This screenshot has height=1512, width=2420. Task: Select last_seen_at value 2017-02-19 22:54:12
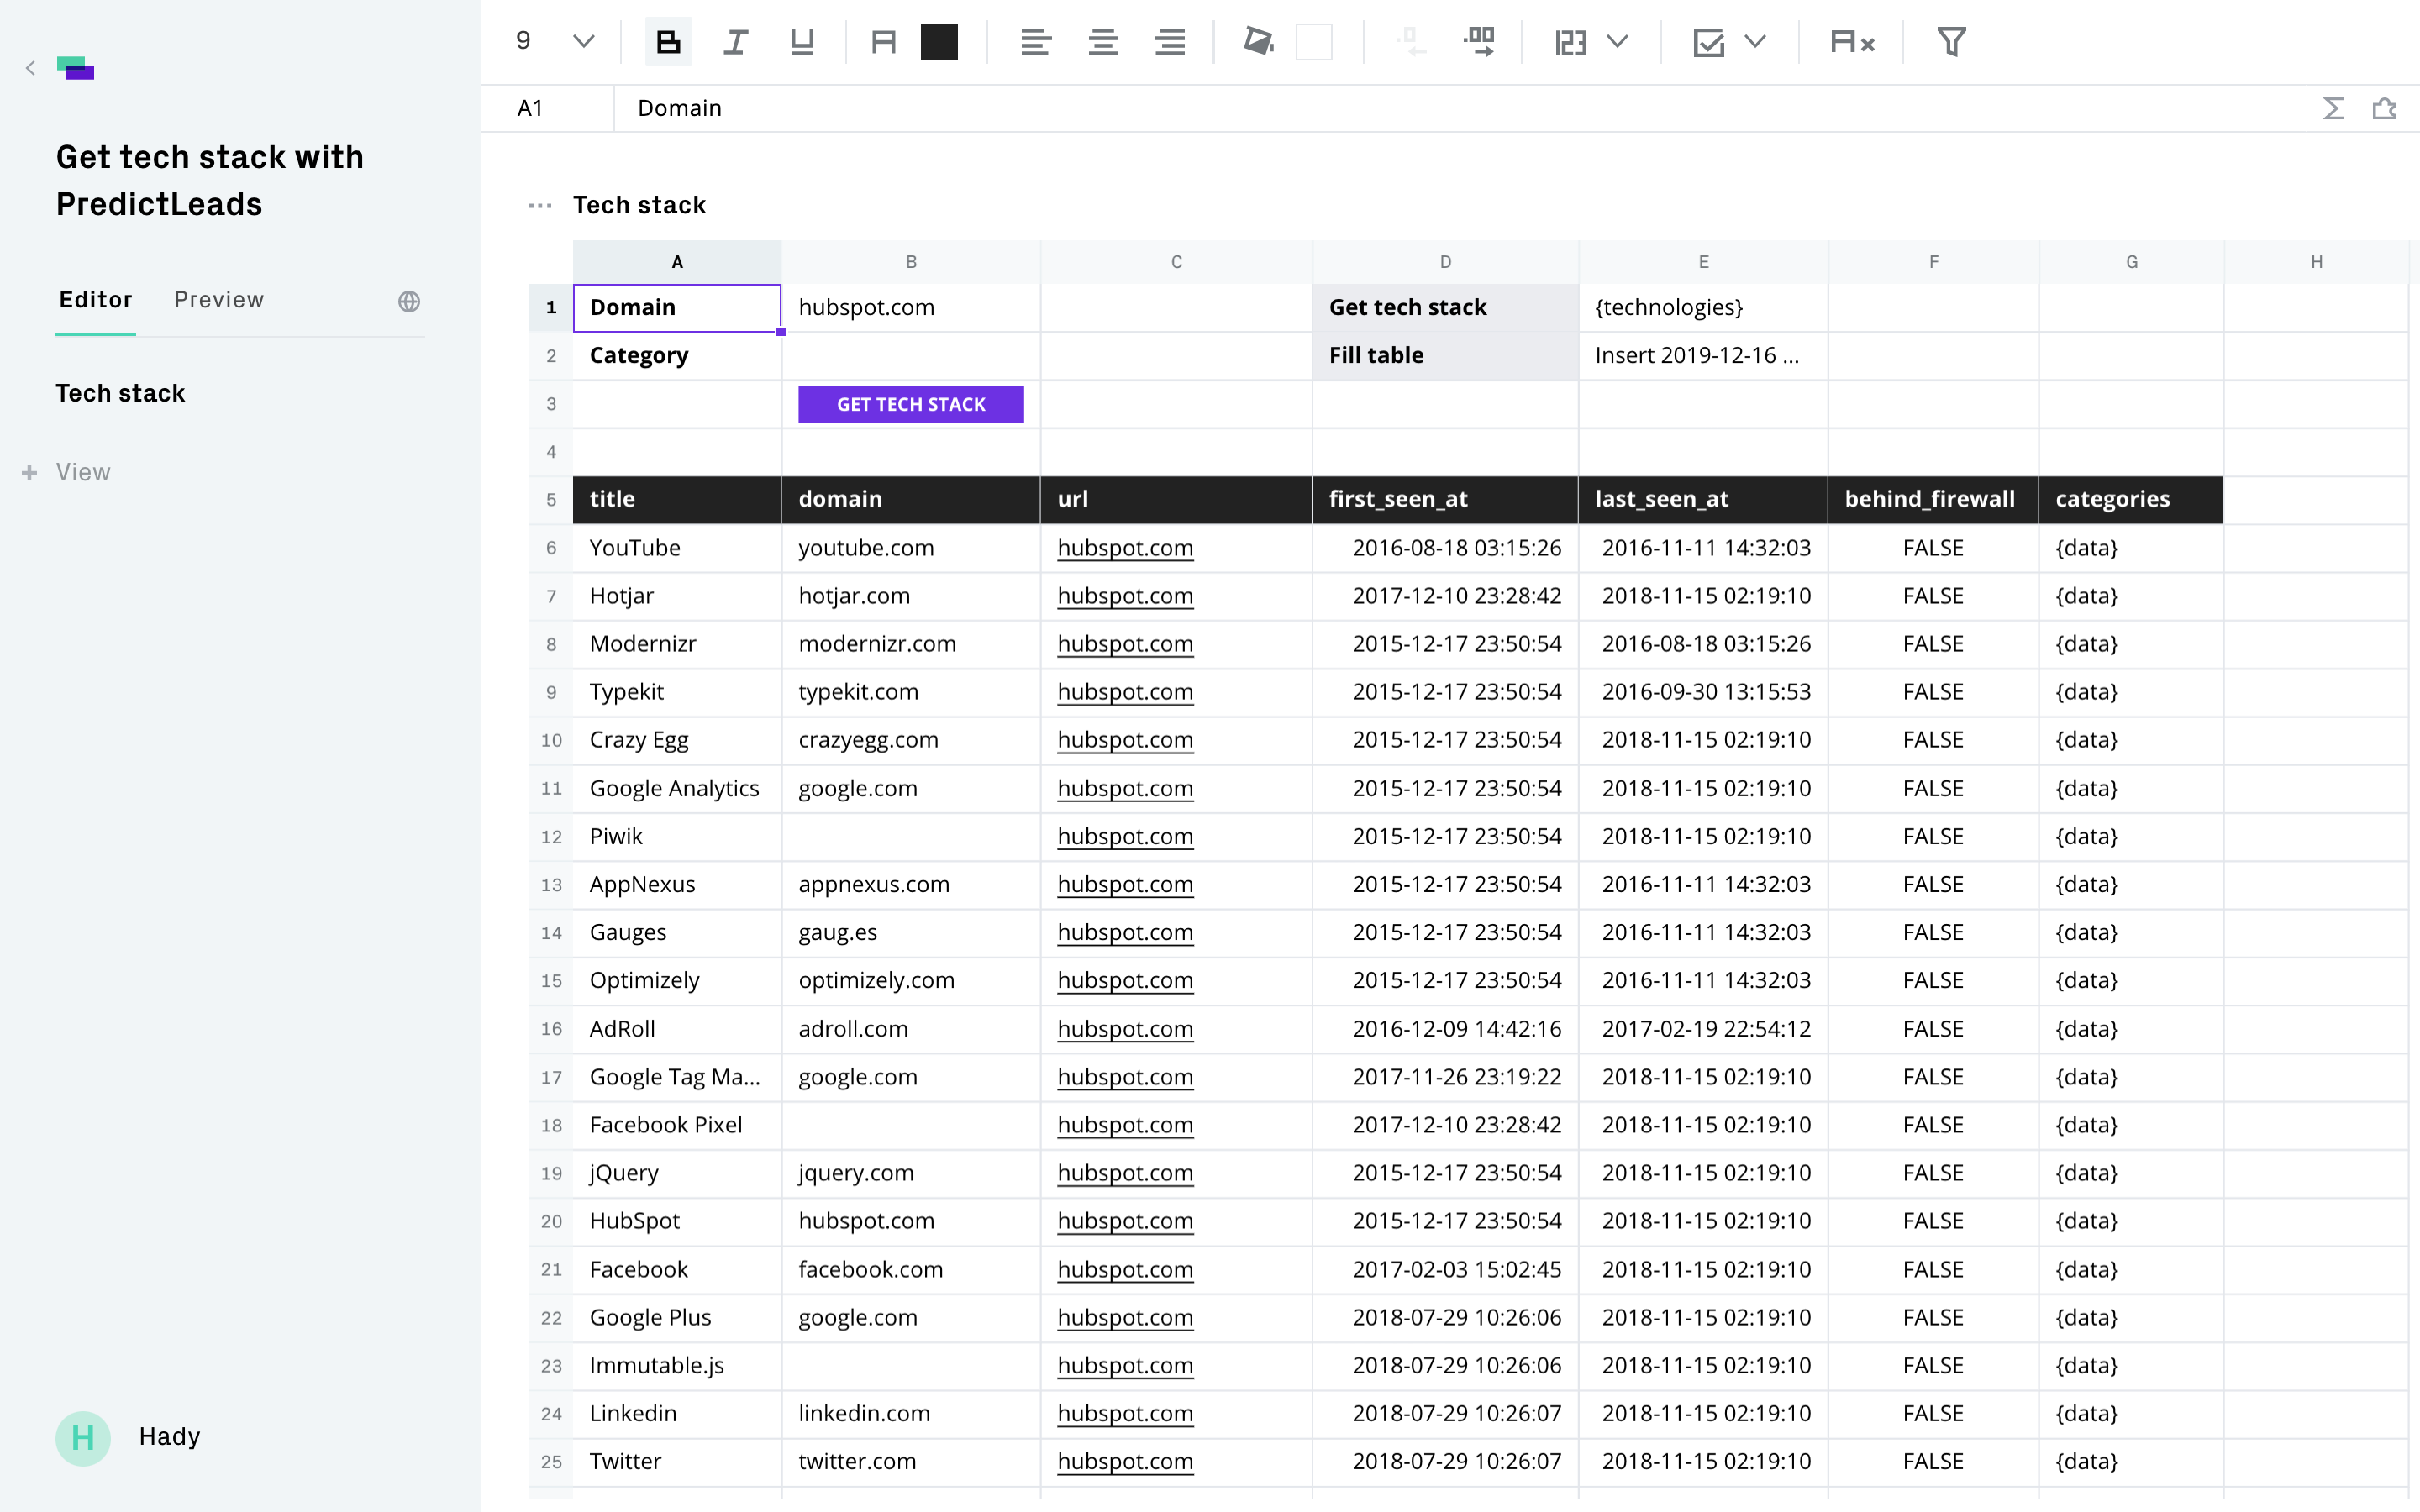[1703, 1029]
